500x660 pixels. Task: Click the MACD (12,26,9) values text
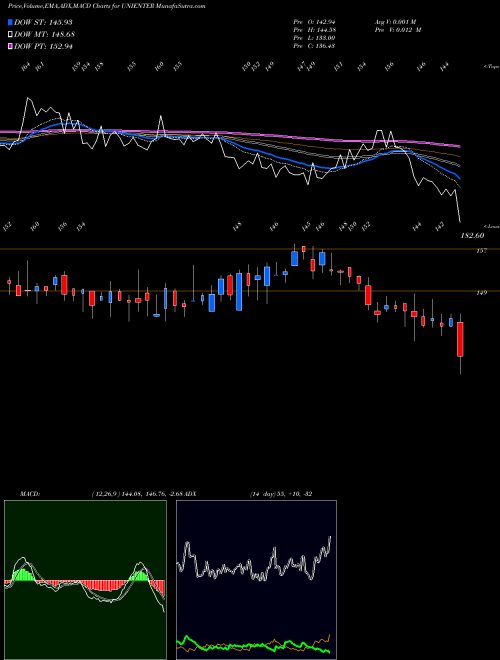[137, 494]
